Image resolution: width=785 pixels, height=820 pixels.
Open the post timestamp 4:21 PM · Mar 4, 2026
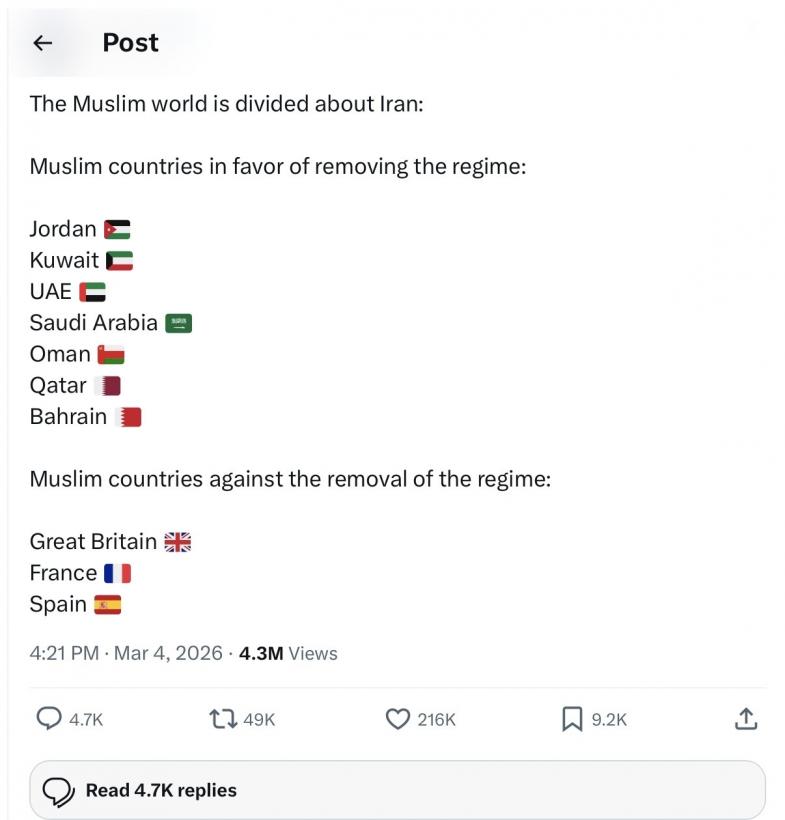point(125,653)
